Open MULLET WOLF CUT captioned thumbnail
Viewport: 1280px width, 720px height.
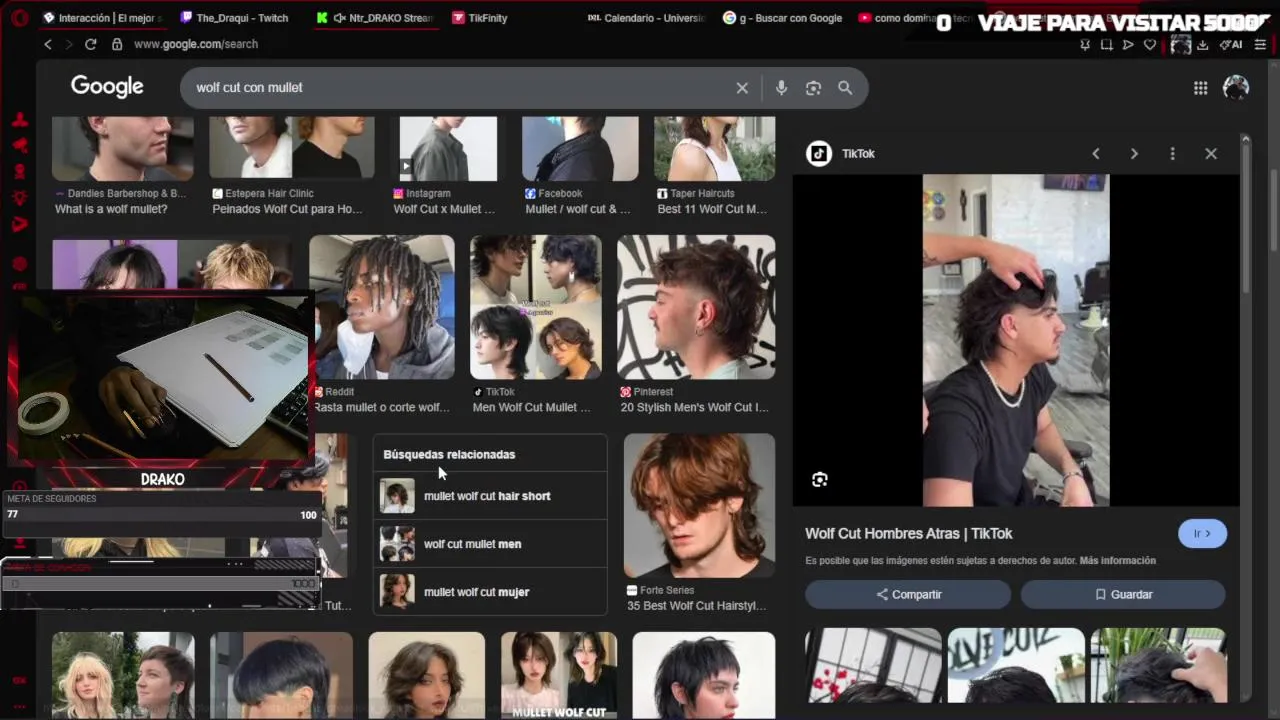pos(559,675)
